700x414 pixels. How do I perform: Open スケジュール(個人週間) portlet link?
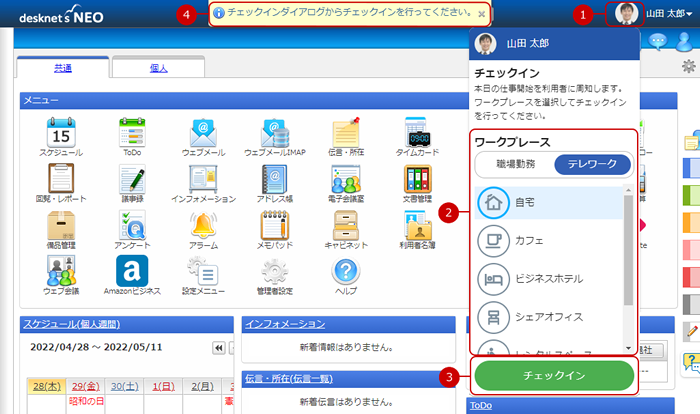coord(71,324)
